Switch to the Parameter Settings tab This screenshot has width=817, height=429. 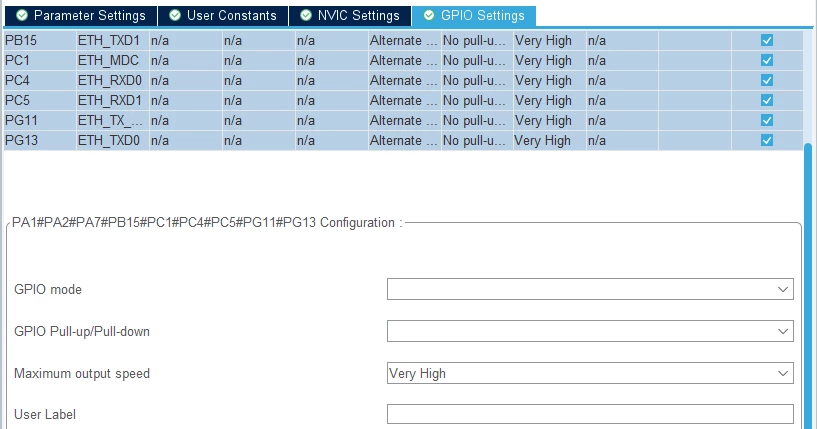point(81,16)
